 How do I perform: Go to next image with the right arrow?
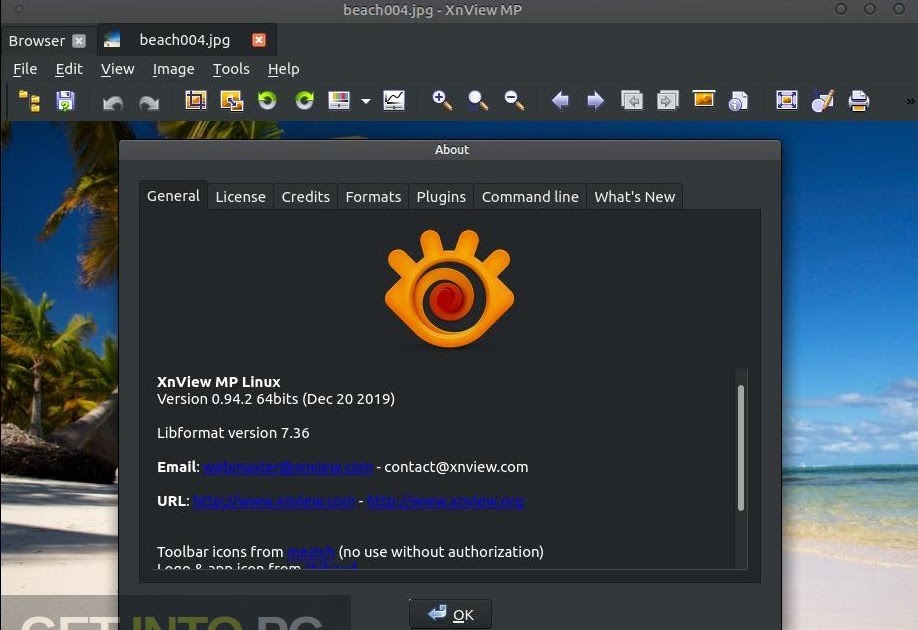pyautogui.click(x=595, y=101)
